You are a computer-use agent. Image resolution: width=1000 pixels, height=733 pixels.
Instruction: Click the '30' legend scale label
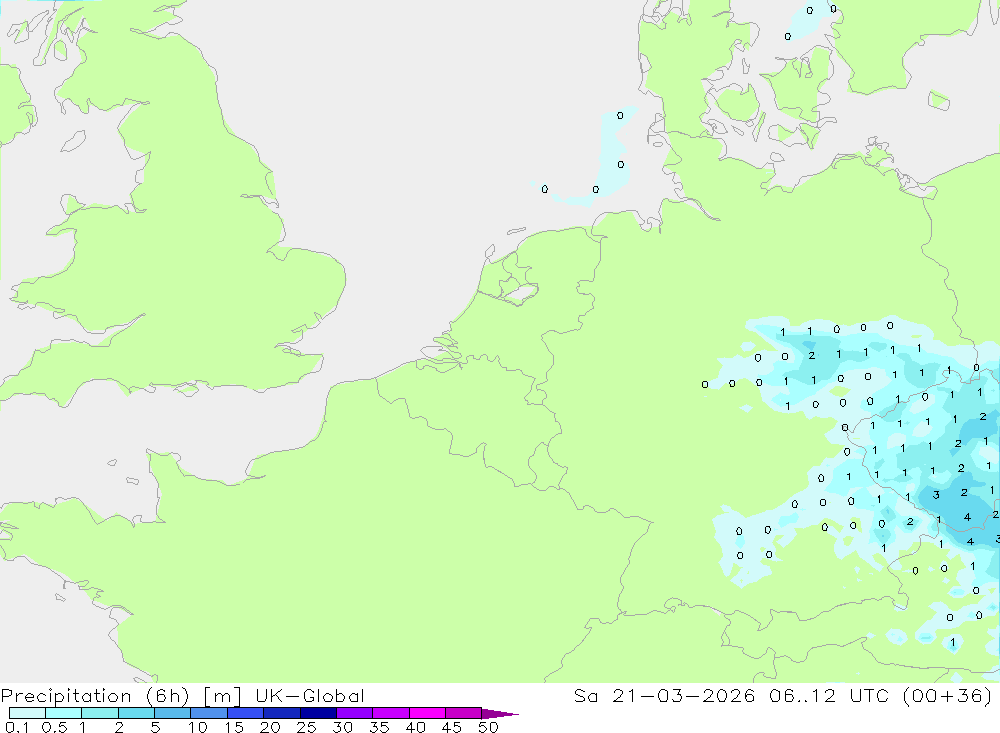pos(342,727)
